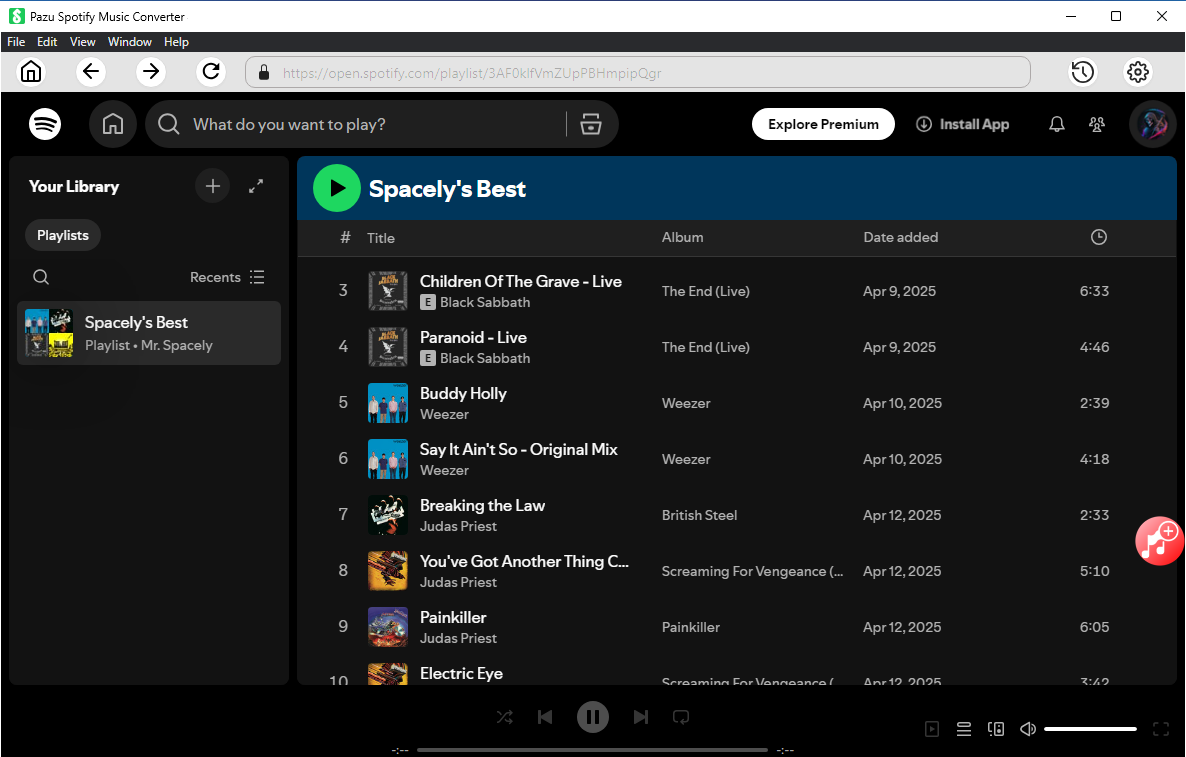Click the Spotify logo icon
Viewport: 1186px width, 757px height.
click(45, 124)
